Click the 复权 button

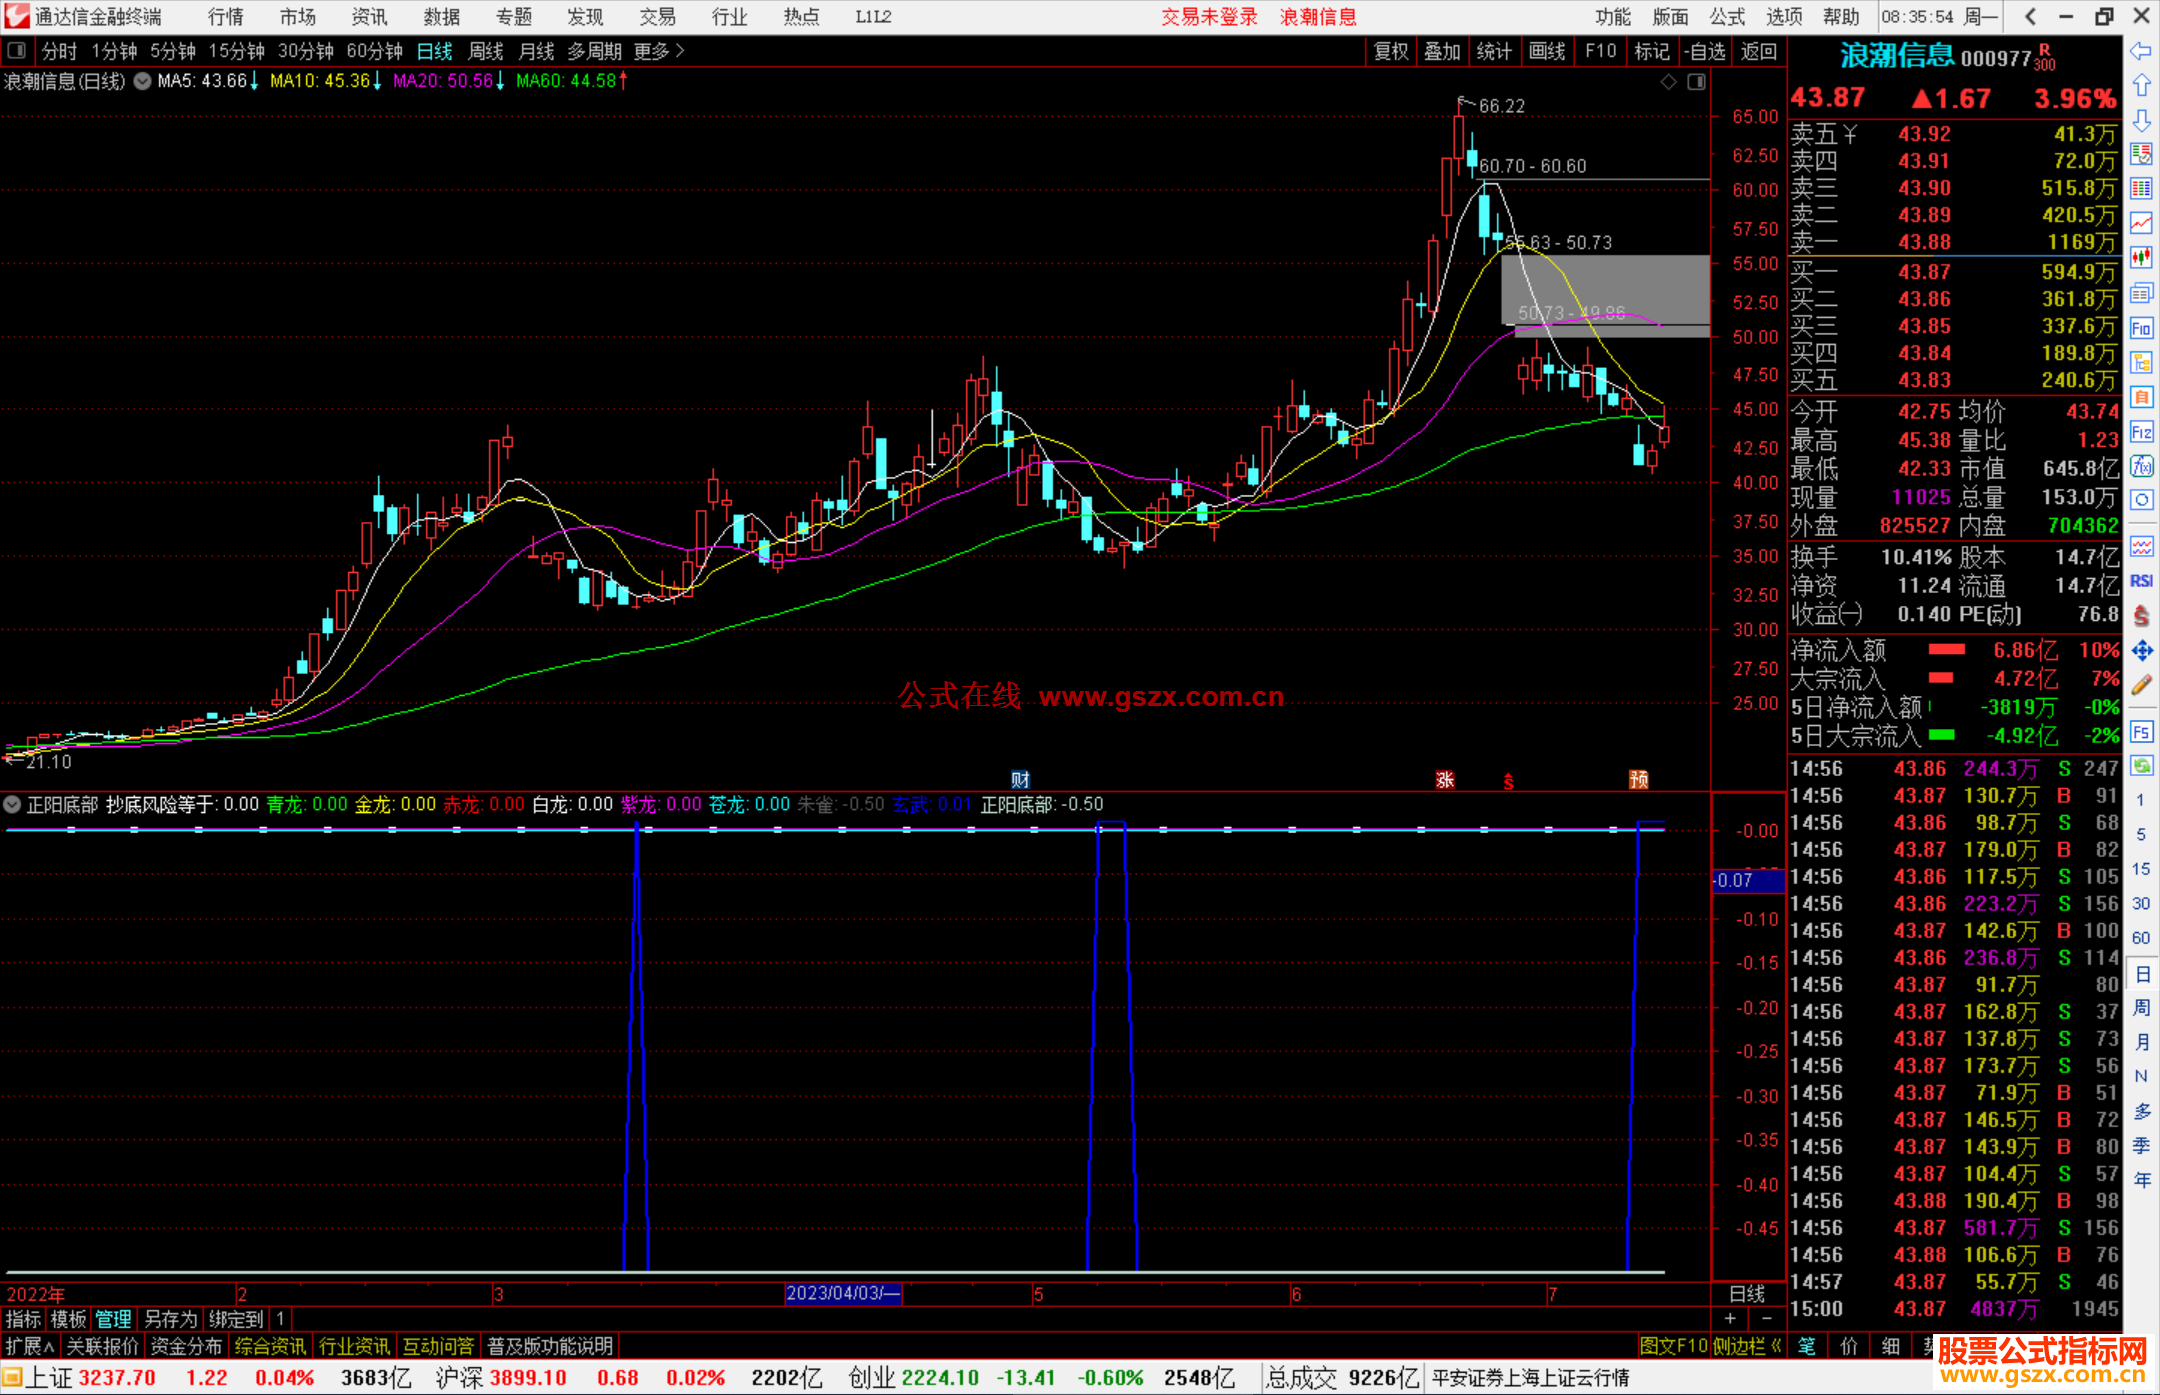point(1390,51)
